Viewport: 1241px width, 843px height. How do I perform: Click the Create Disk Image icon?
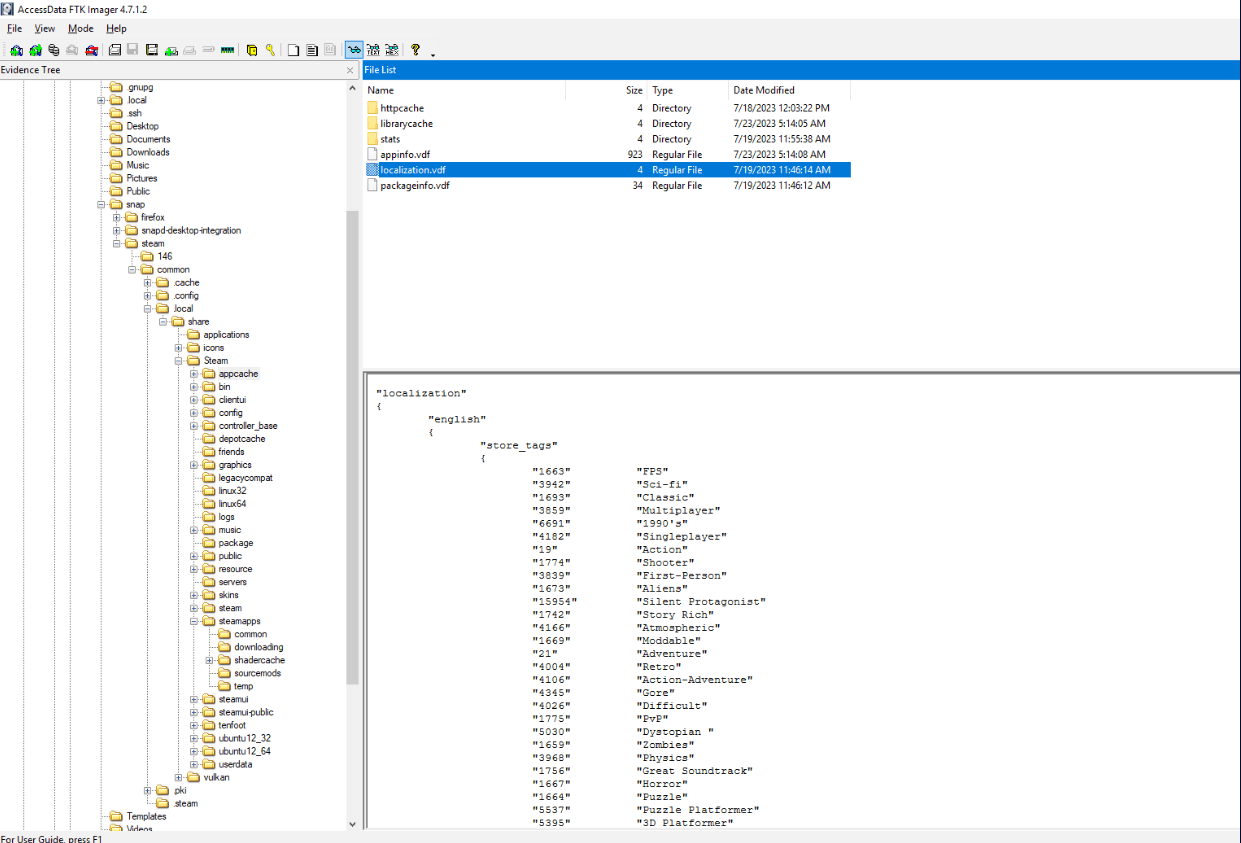click(x=115, y=50)
